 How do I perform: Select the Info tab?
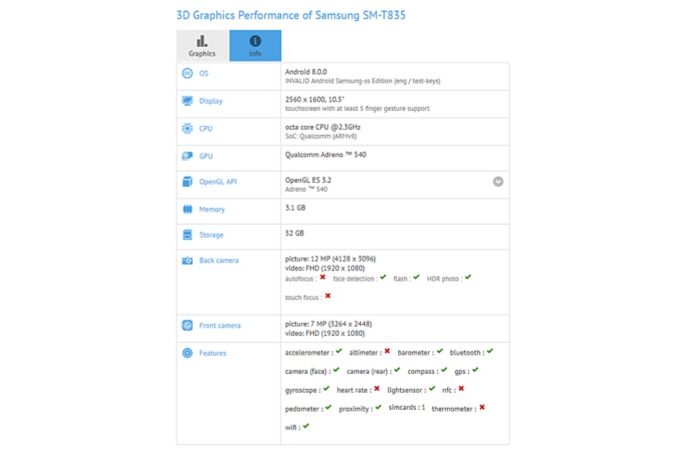click(x=255, y=46)
